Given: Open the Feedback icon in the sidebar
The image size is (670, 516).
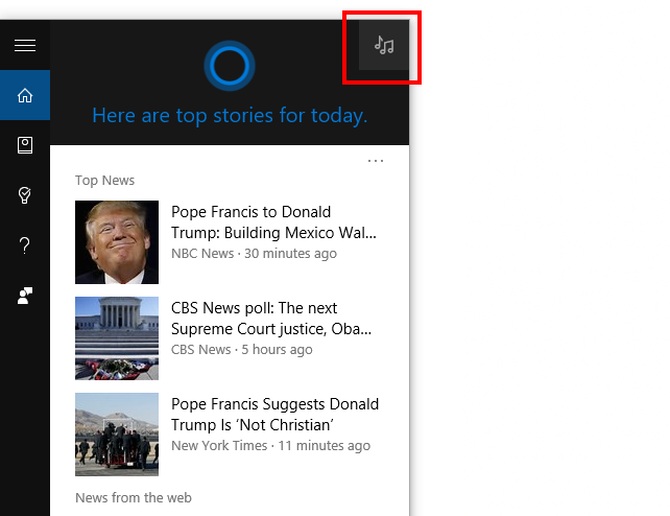Looking at the screenshot, I should coord(25,296).
